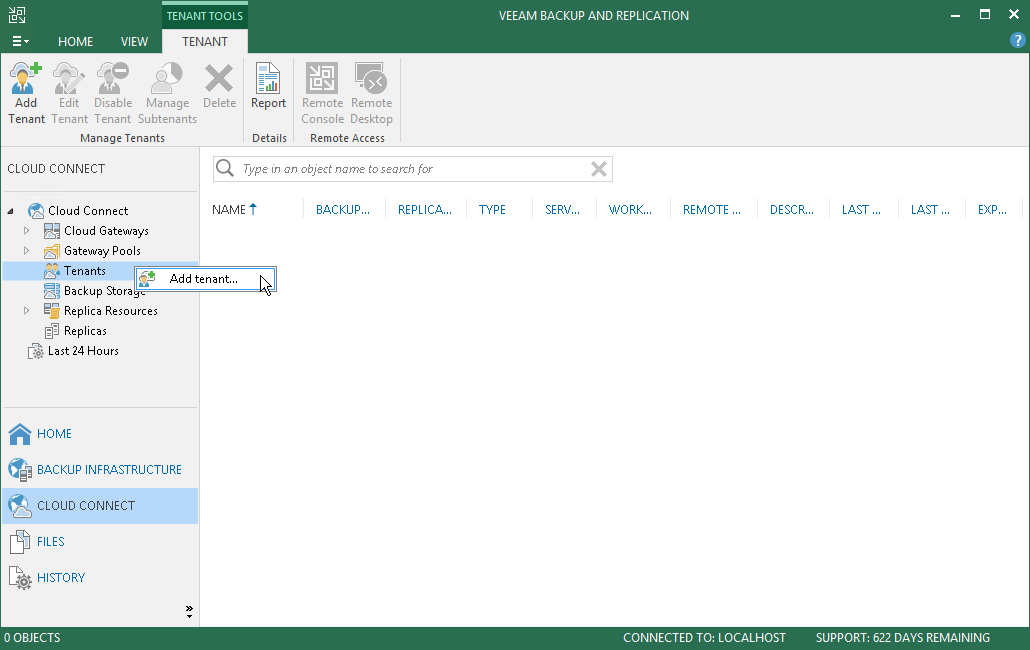Sort by the BACKUP... column header

[343, 209]
